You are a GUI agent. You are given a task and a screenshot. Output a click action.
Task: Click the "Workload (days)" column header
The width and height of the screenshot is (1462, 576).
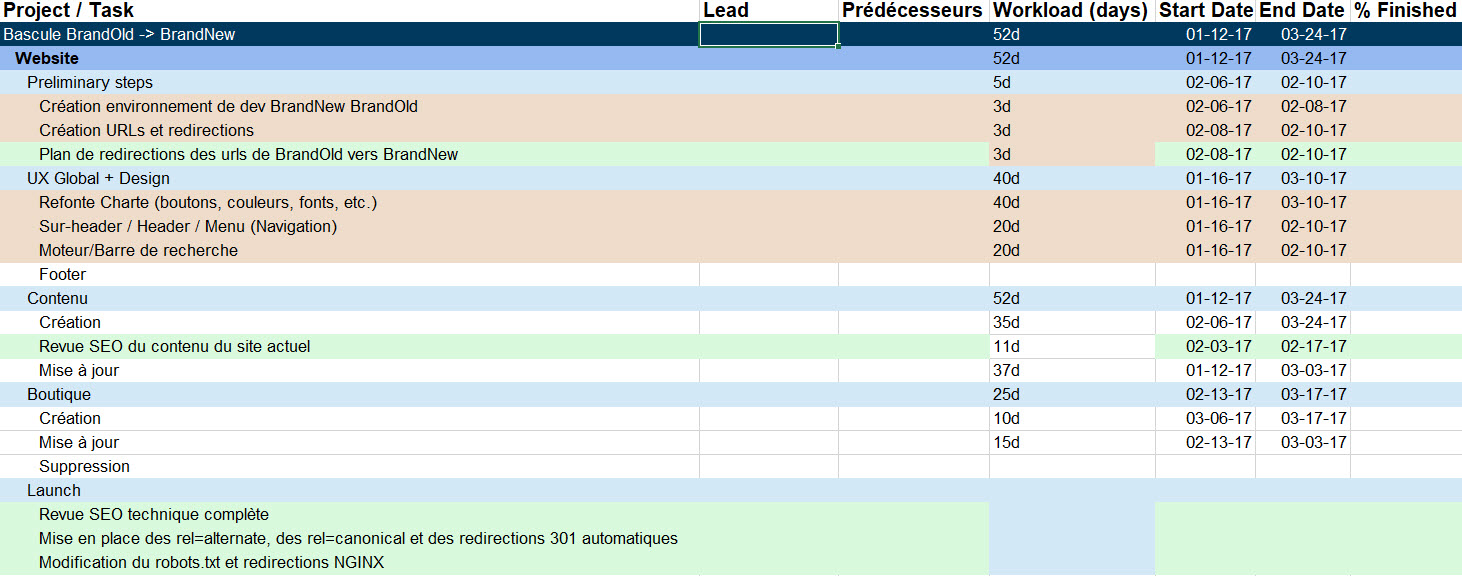(1069, 10)
